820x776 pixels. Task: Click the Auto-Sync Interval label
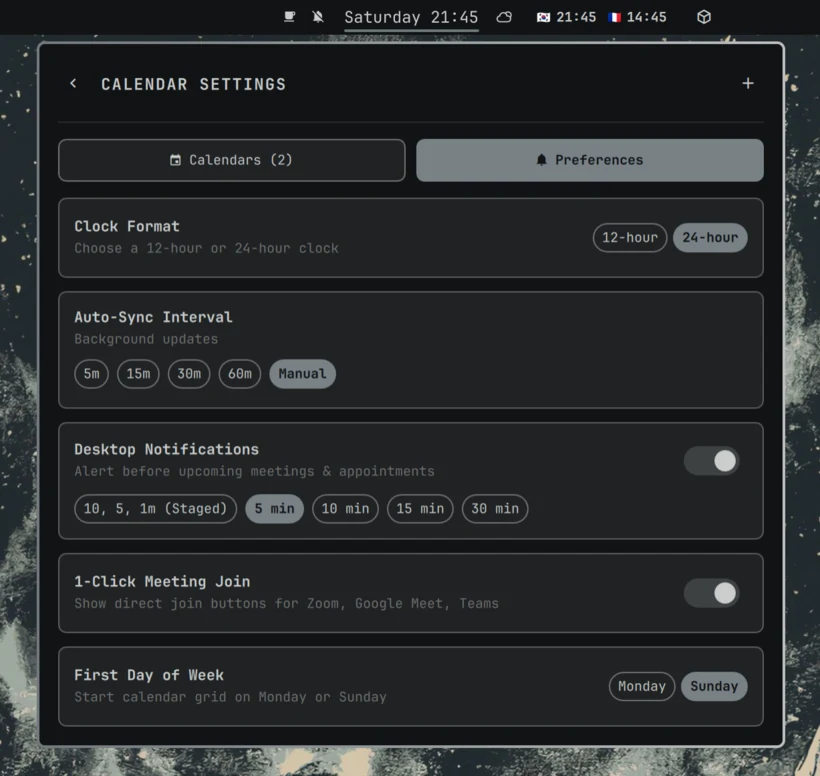pos(153,317)
